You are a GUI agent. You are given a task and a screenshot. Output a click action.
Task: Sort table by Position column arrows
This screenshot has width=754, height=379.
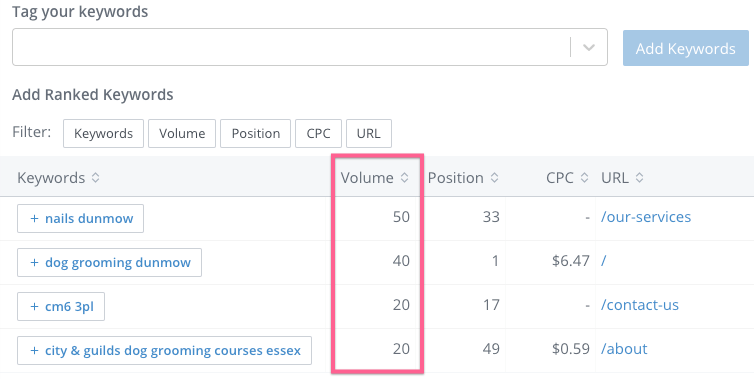click(x=494, y=177)
